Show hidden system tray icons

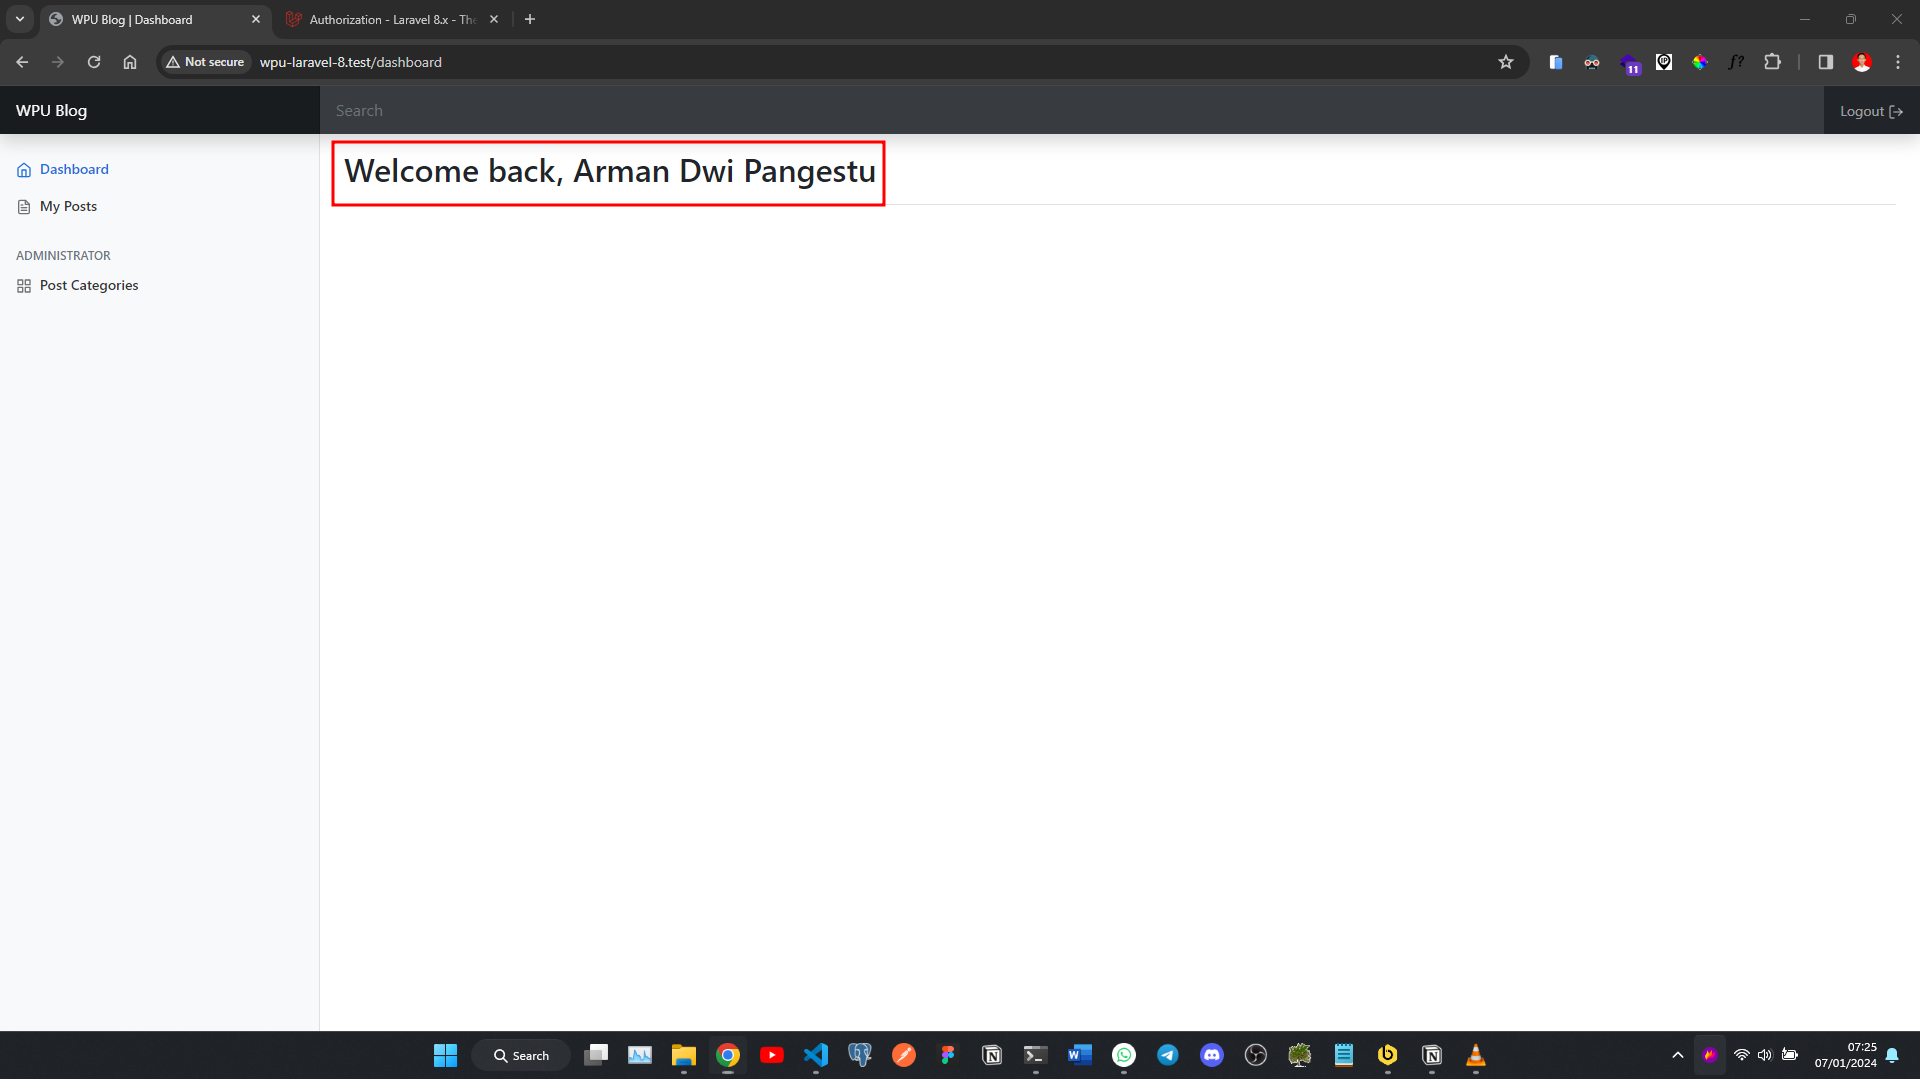[1678, 1055]
